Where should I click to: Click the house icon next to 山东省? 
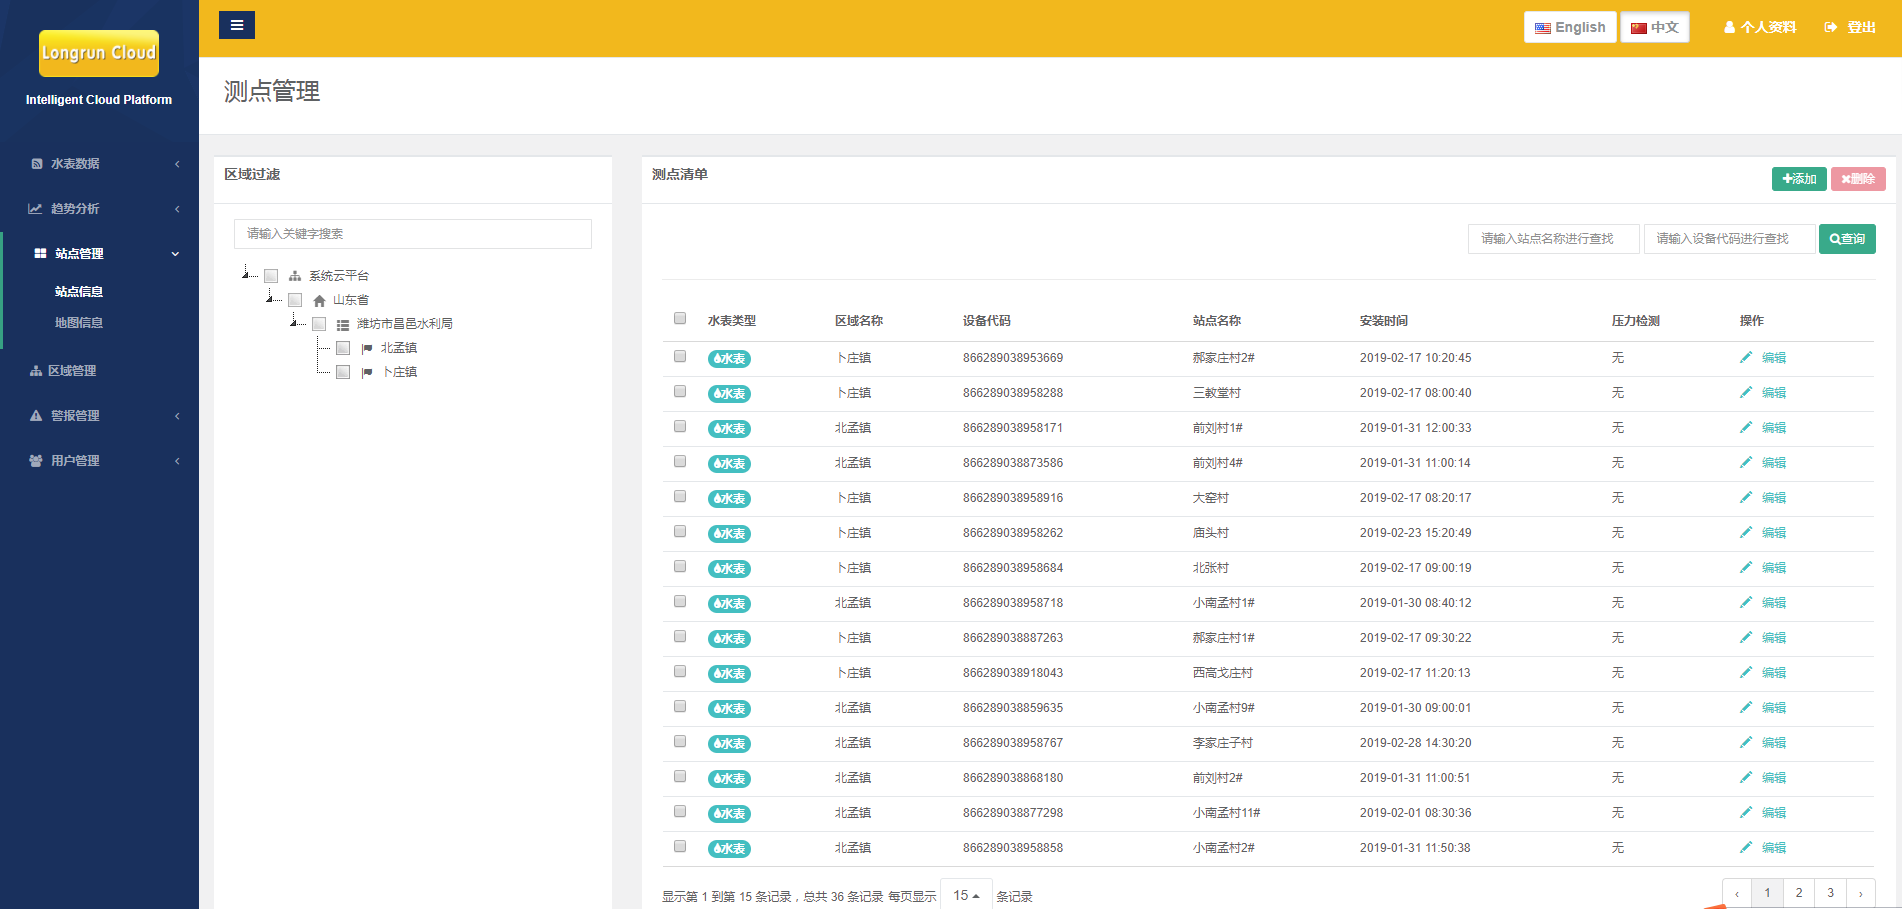[319, 300]
